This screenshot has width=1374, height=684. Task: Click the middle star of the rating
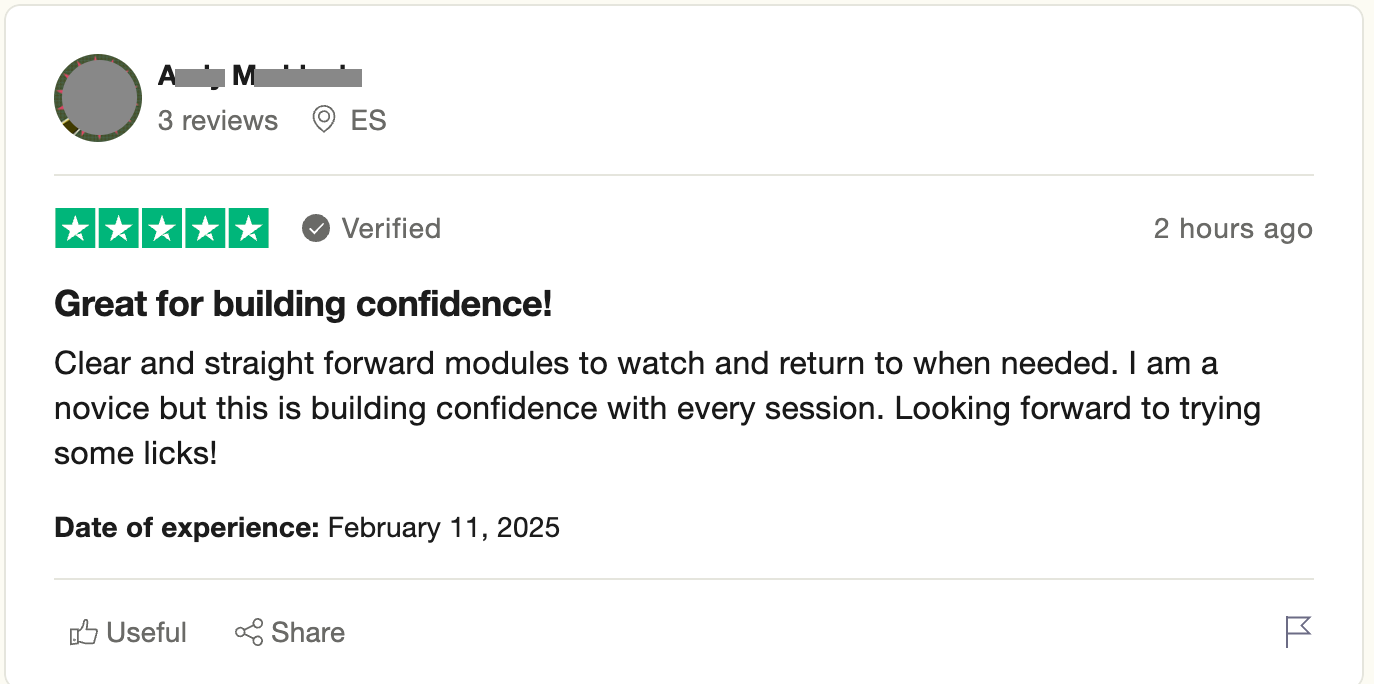(x=161, y=229)
